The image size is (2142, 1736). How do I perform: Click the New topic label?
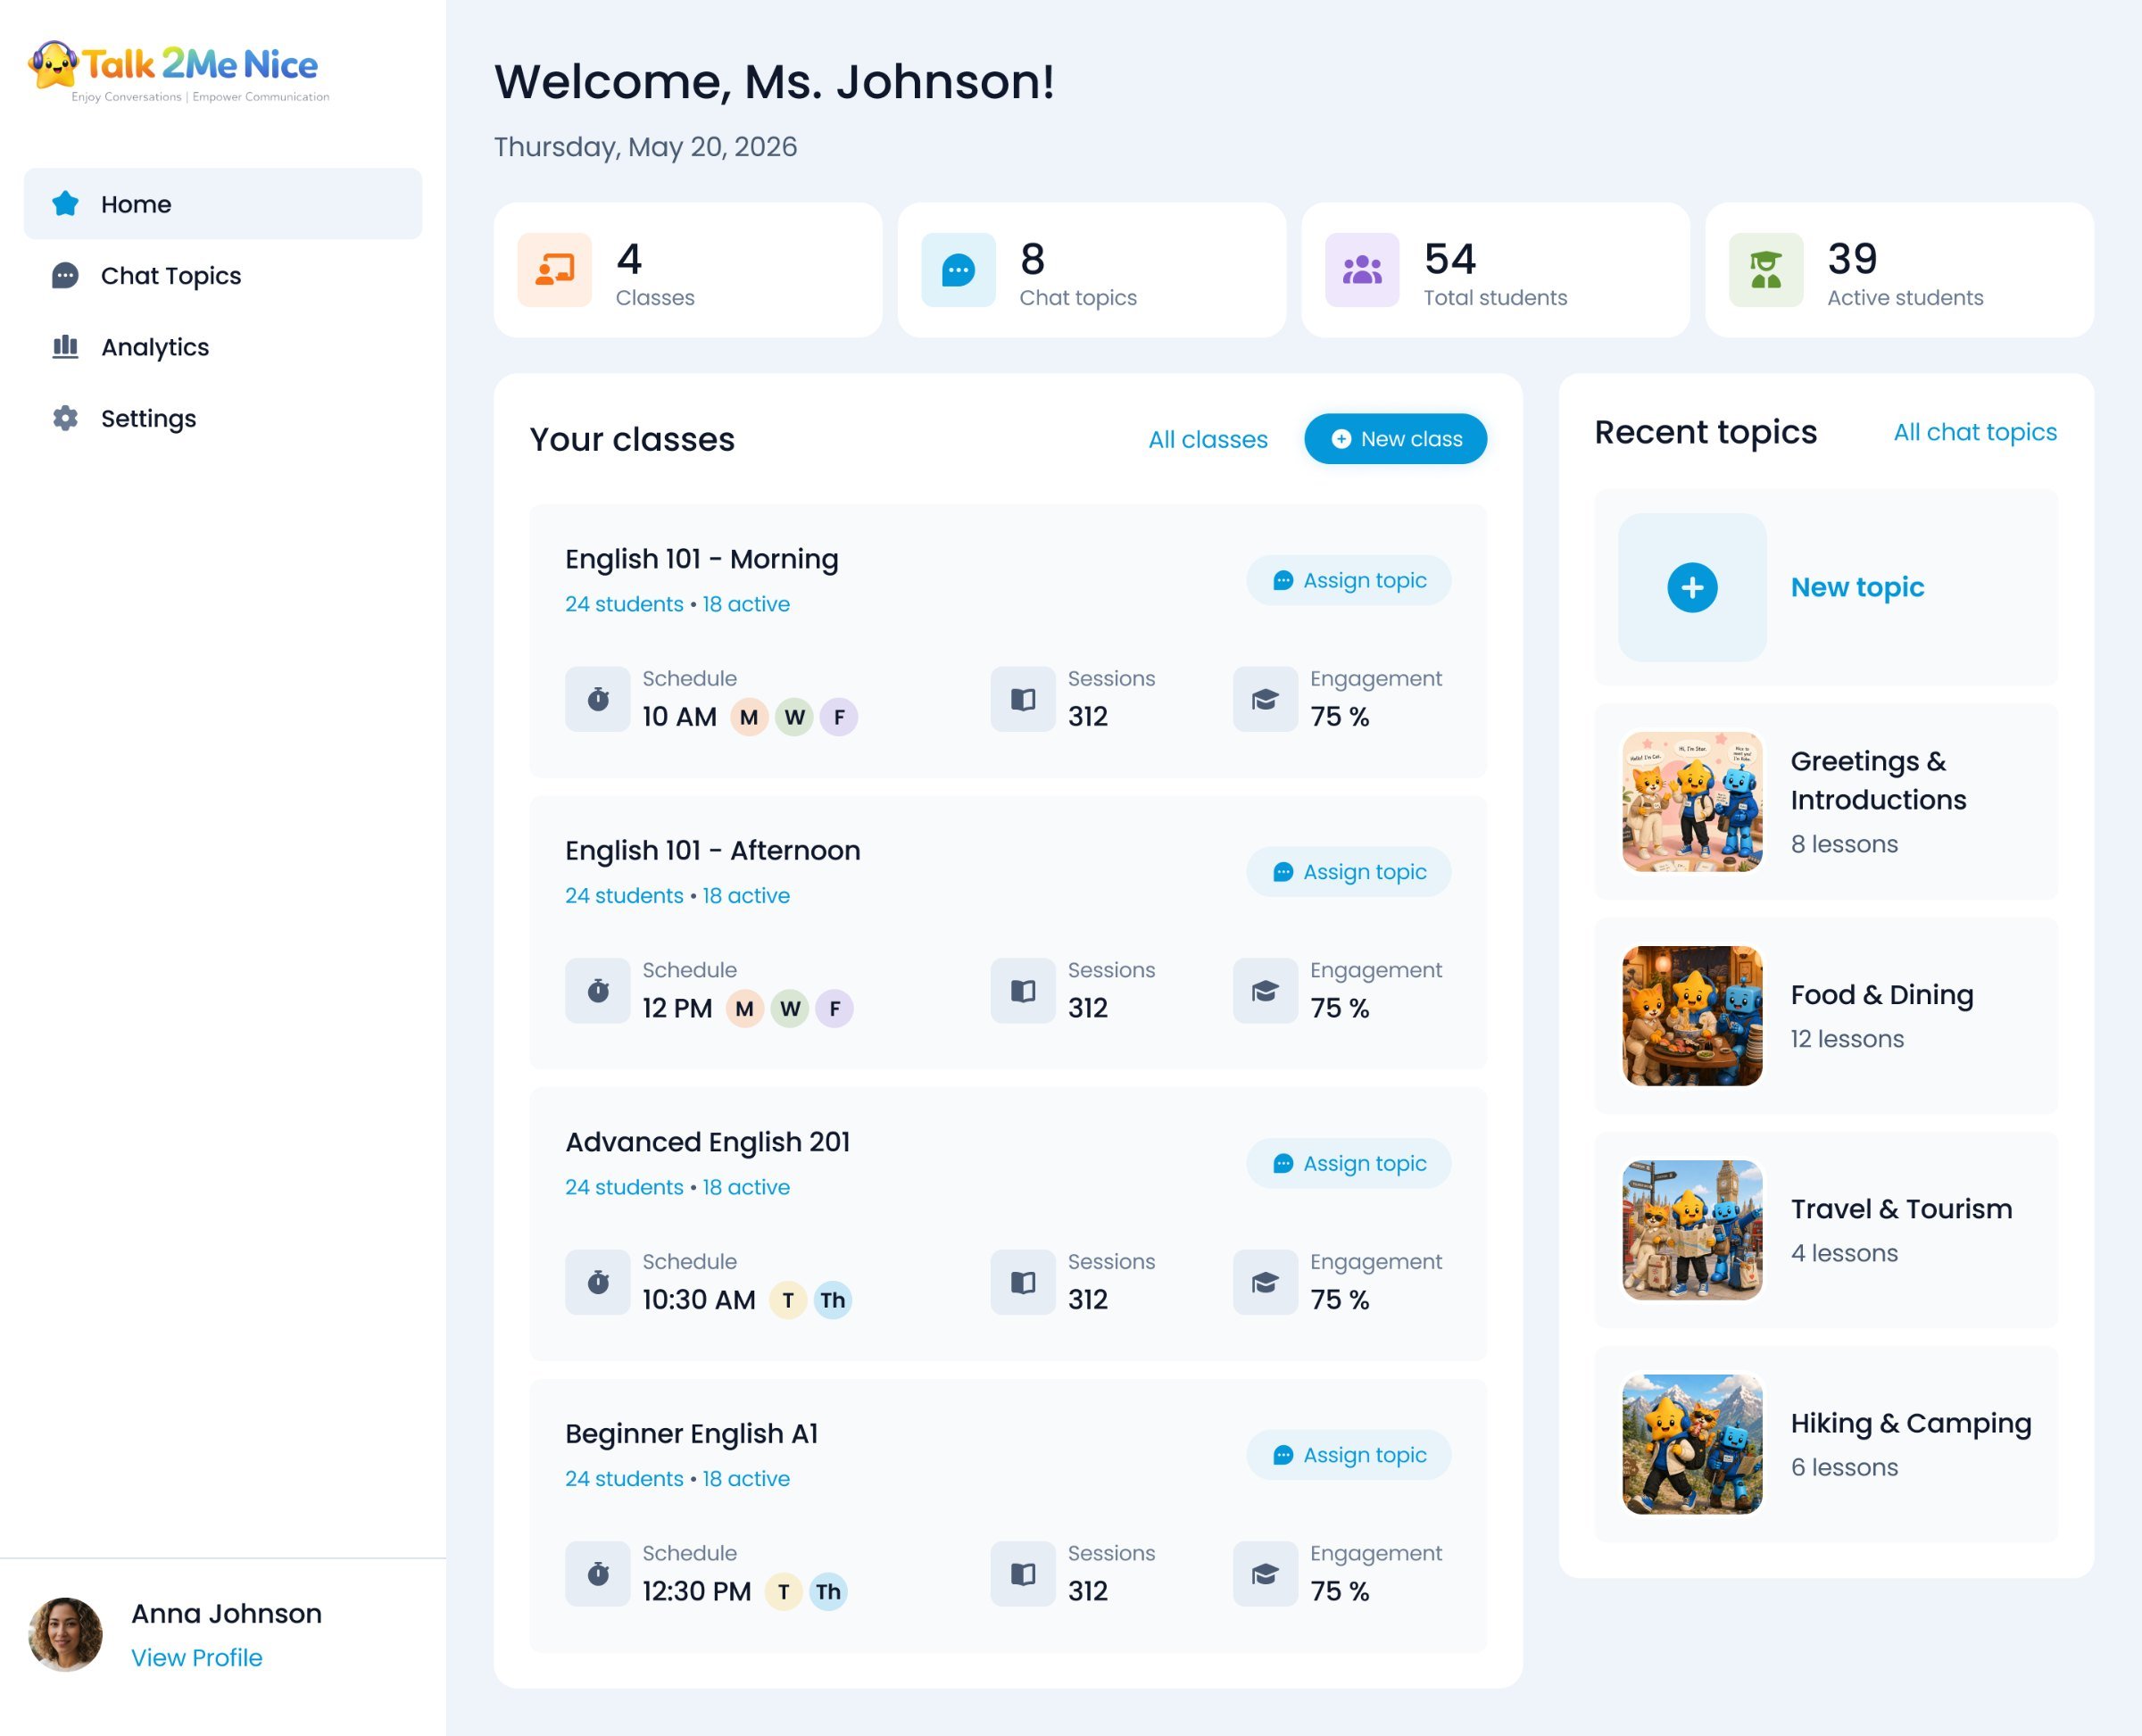pos(1857,587)
